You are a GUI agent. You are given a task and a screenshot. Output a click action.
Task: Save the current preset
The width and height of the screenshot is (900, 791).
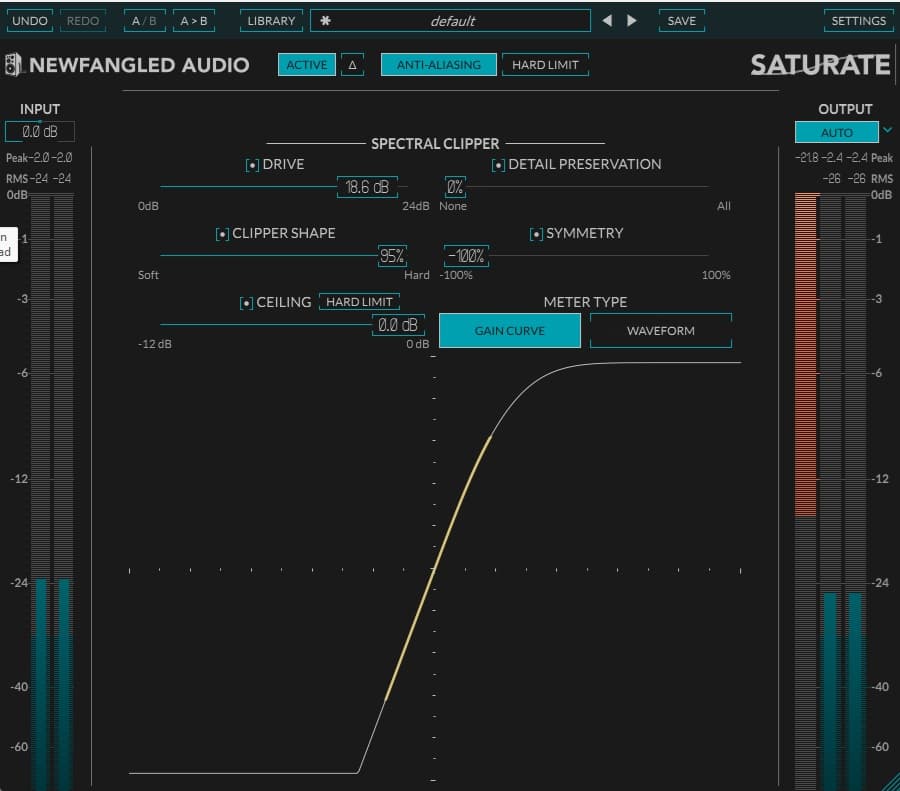click(681, 20)
